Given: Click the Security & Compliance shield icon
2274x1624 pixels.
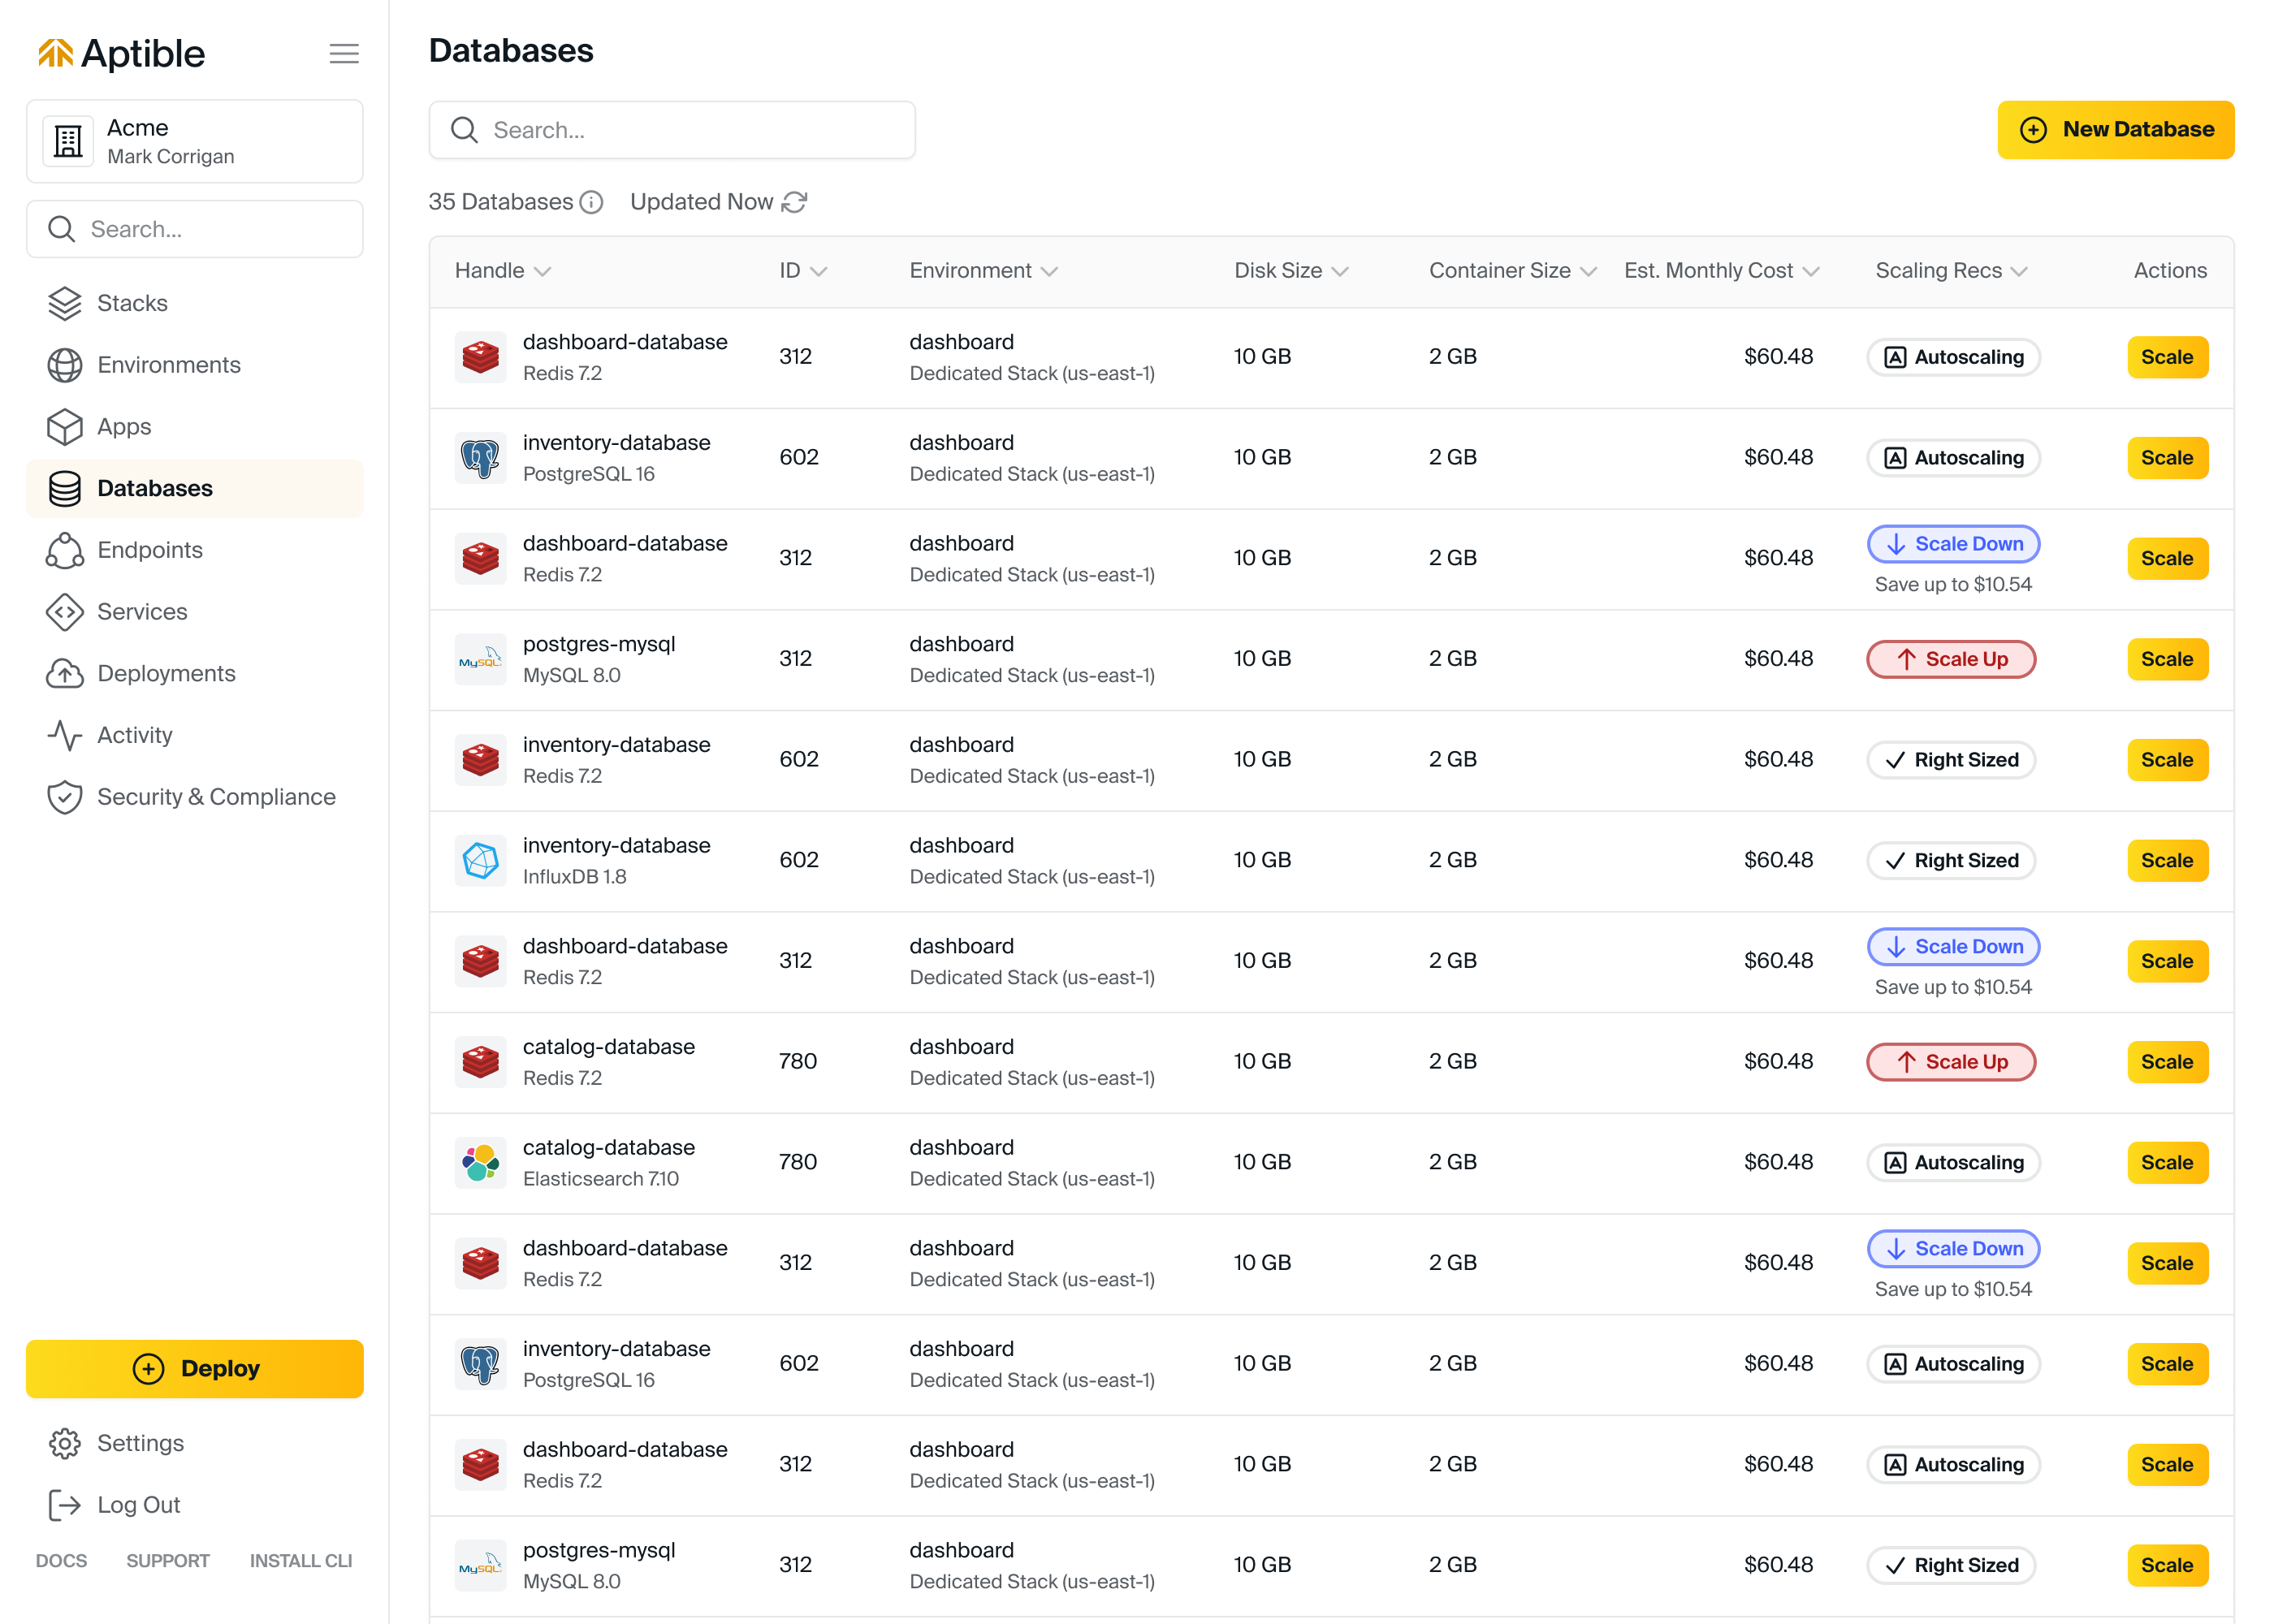Looking at the screenshot, I should tap(65, 797).
